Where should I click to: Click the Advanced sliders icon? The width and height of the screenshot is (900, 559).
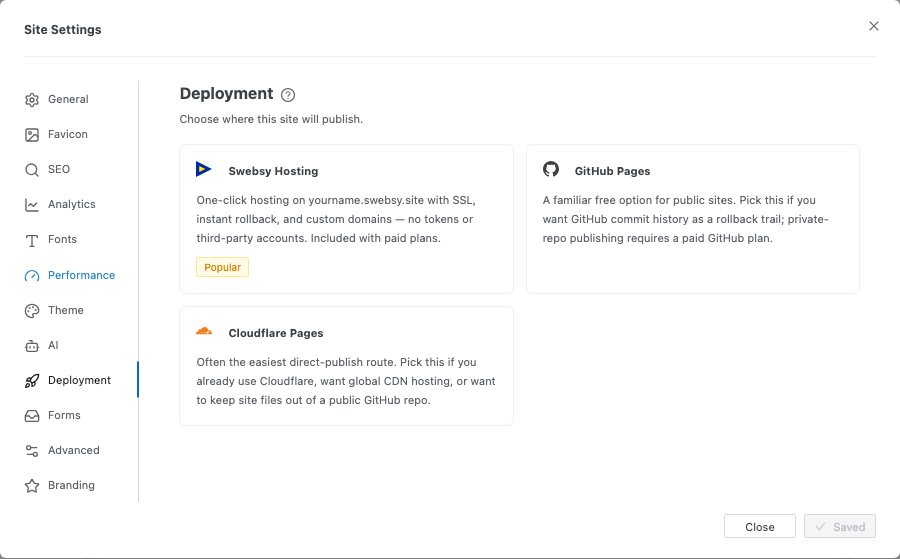point(32,451)
